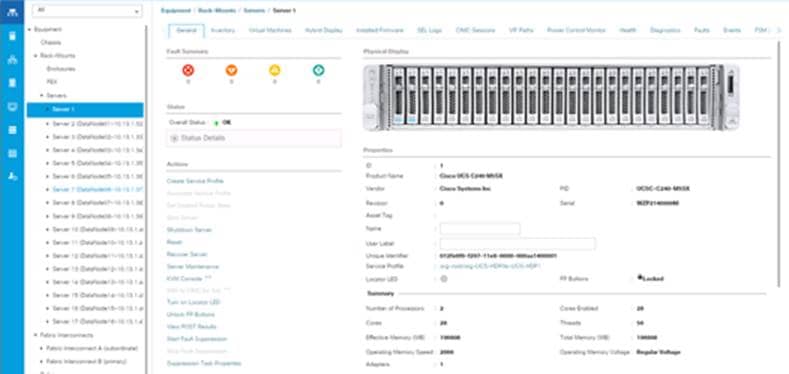The image size is (789, 374).
Task: Show more tabs with the tab overflow arrow
Action: click(780, 31)
